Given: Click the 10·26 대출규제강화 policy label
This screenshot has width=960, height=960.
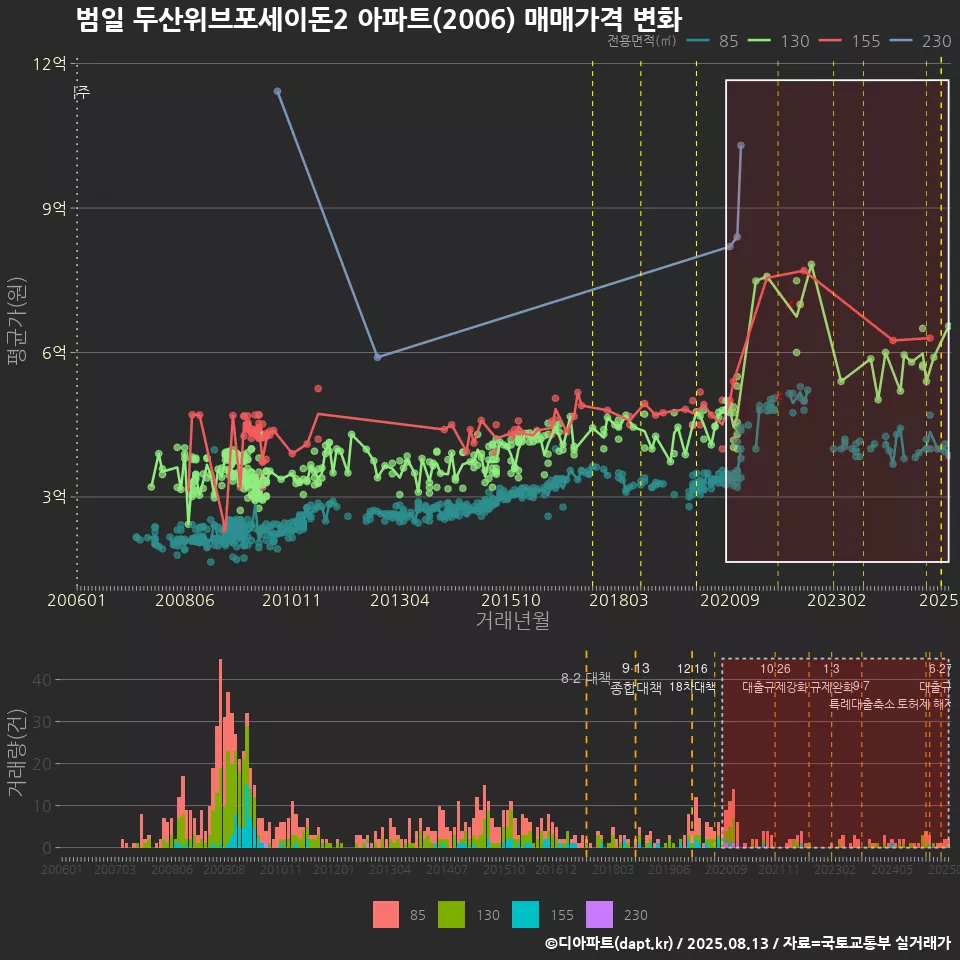Looking at the screenshot, I should point(775,678).
